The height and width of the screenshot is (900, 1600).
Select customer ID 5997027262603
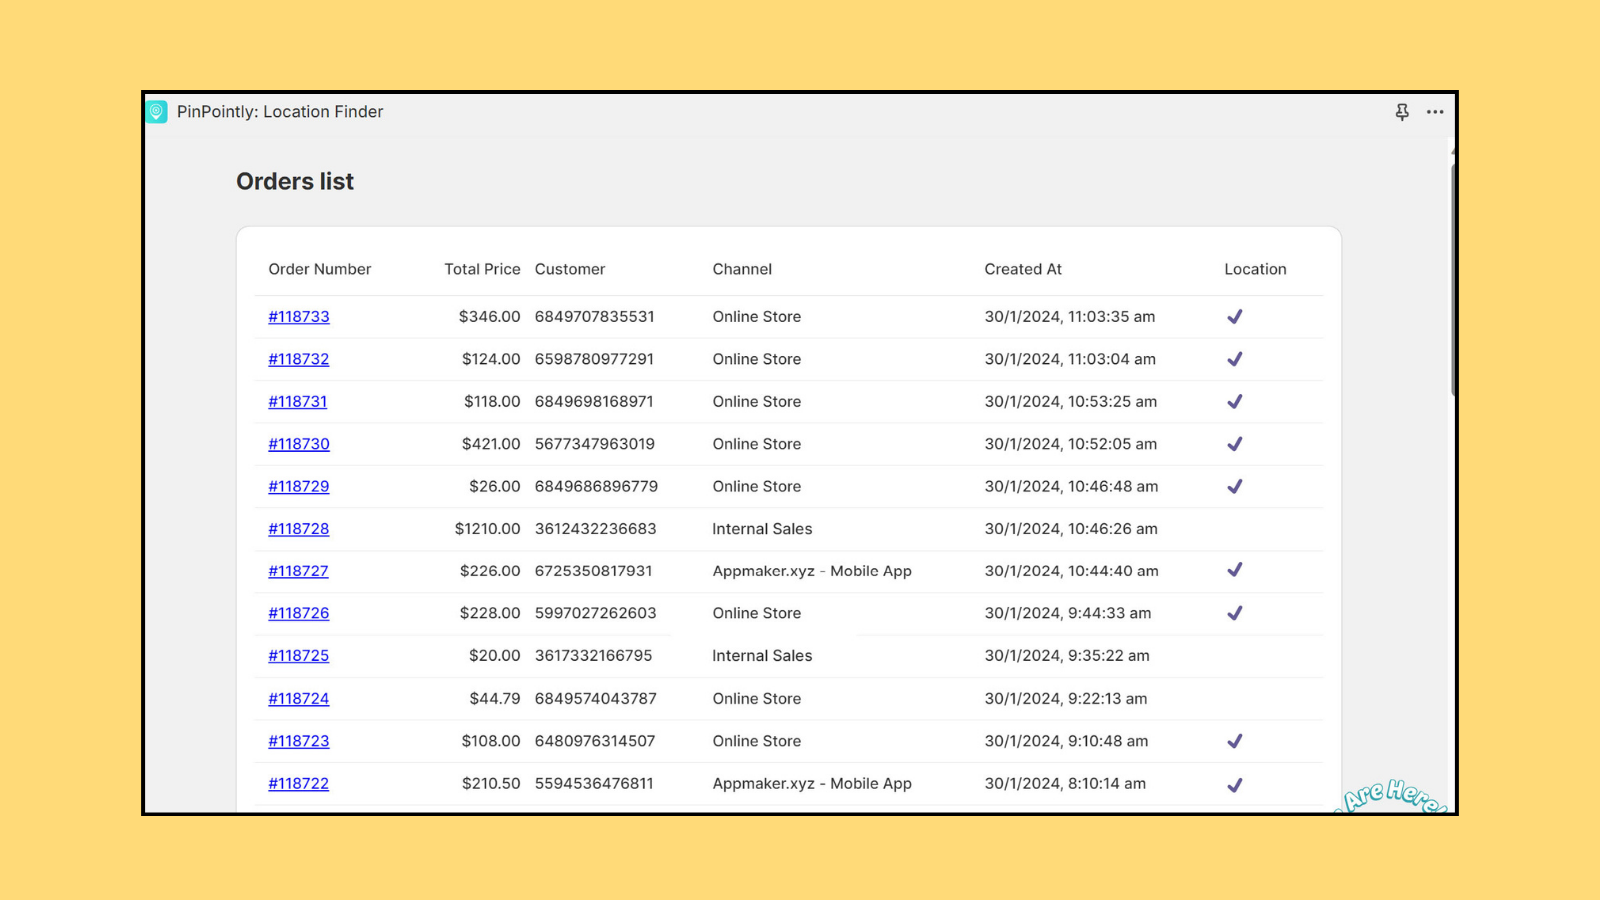coord(596,614)
